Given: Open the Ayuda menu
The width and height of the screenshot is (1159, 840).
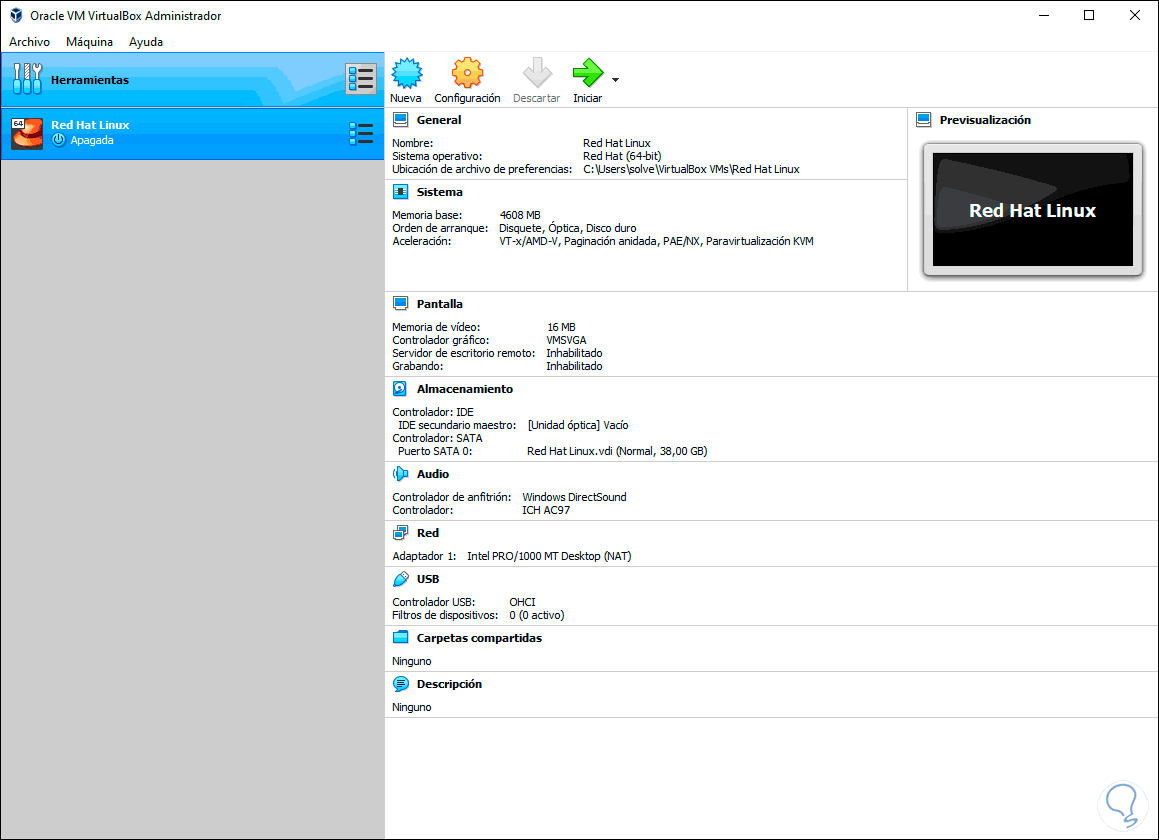Looking at the screenshot, I should (x=146, y=42).
